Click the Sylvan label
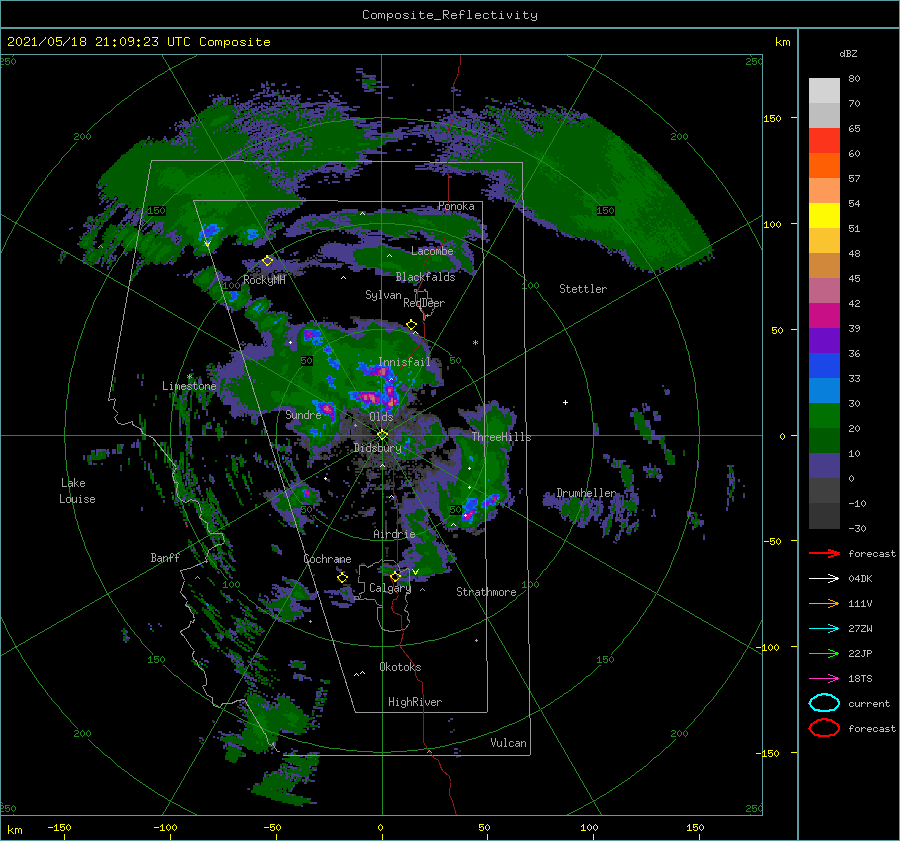The image size is (900, 841). pyautogui.click(x=383, y=295)
